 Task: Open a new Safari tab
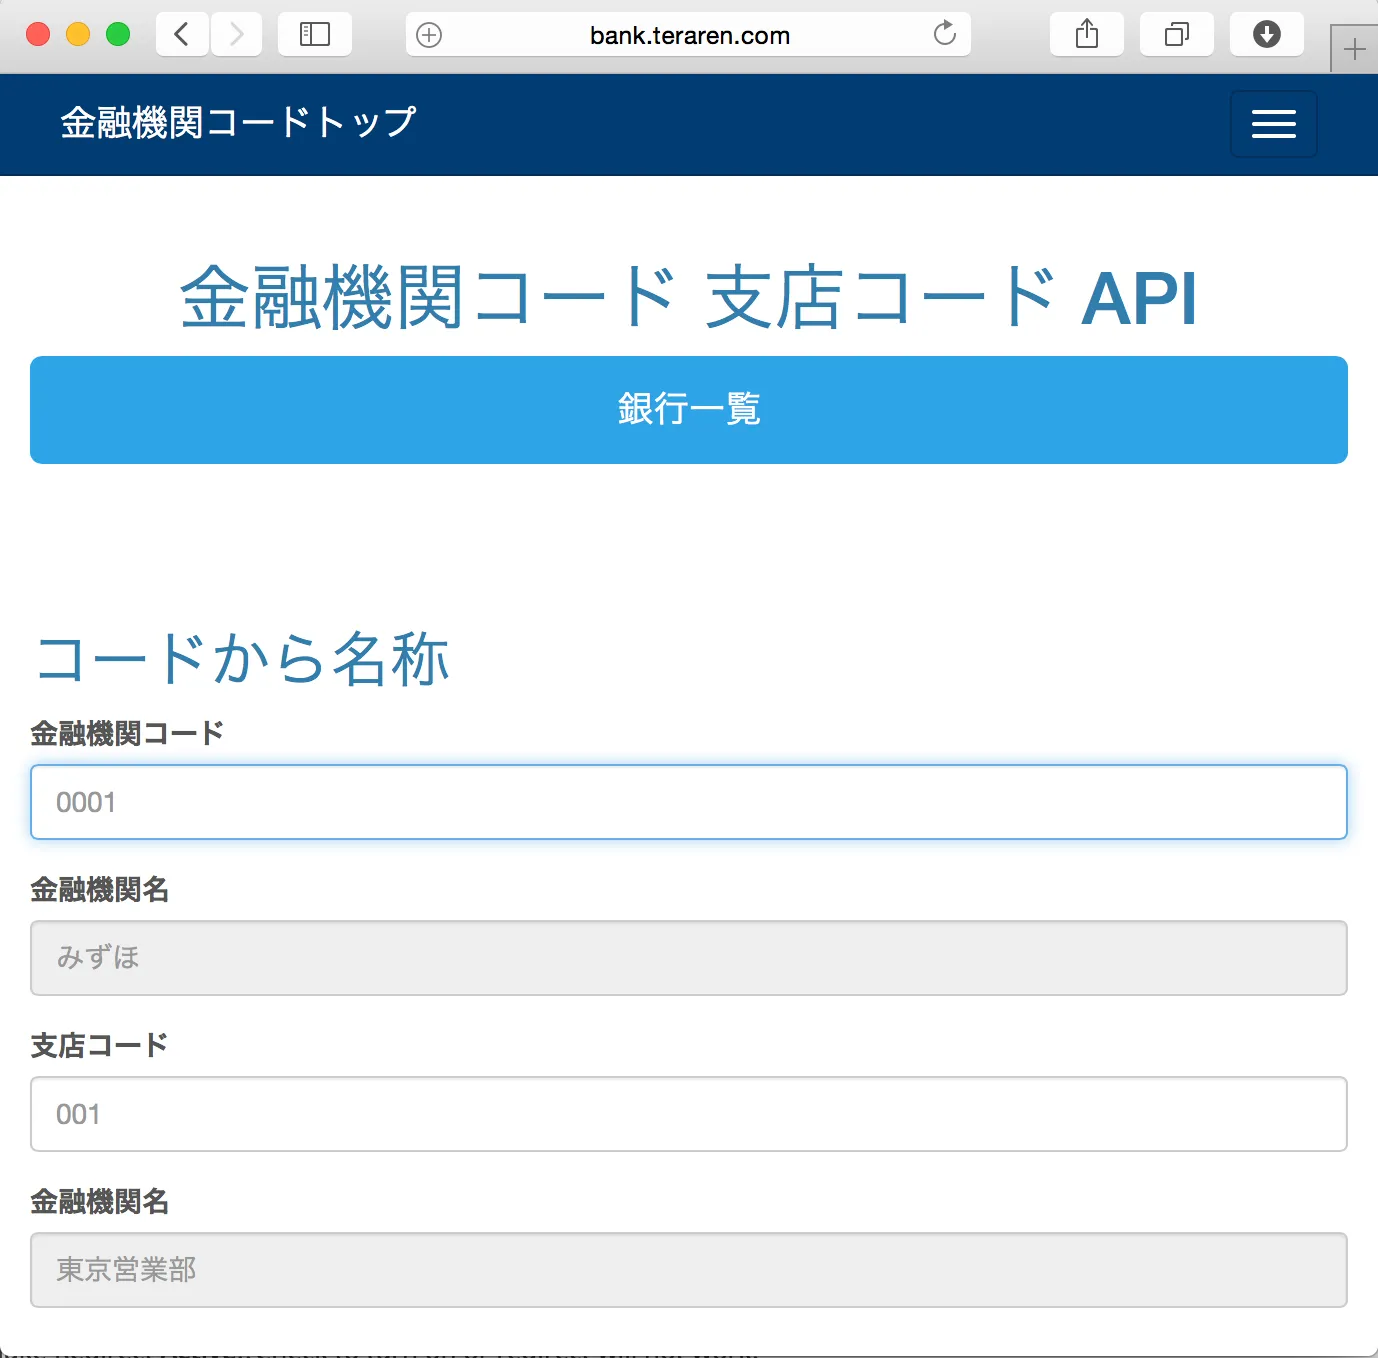point(1355,48)
